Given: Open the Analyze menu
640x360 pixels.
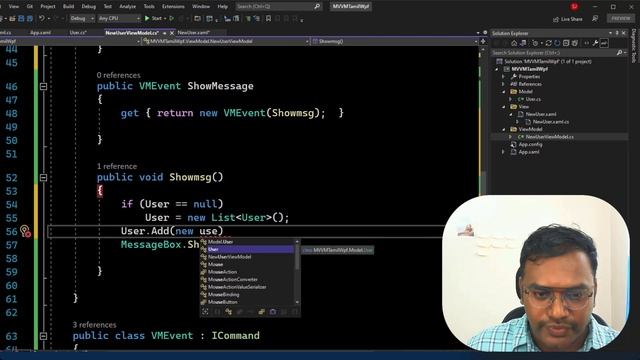Looking at the screenshot, I should pos(127,7).
